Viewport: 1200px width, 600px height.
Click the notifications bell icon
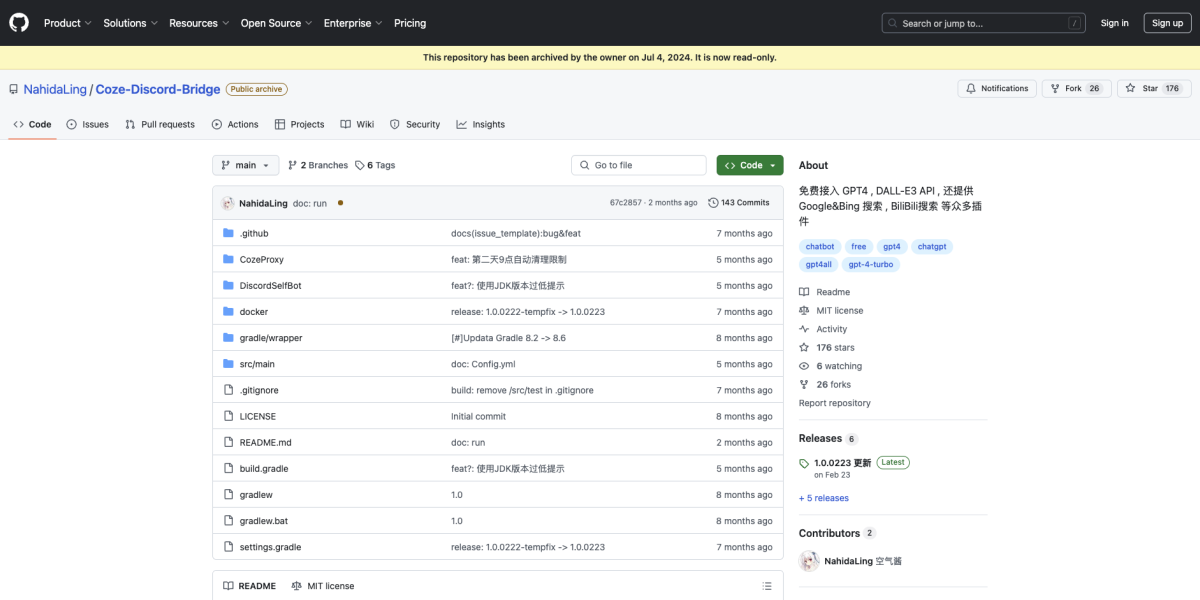[x=970, y=89]
